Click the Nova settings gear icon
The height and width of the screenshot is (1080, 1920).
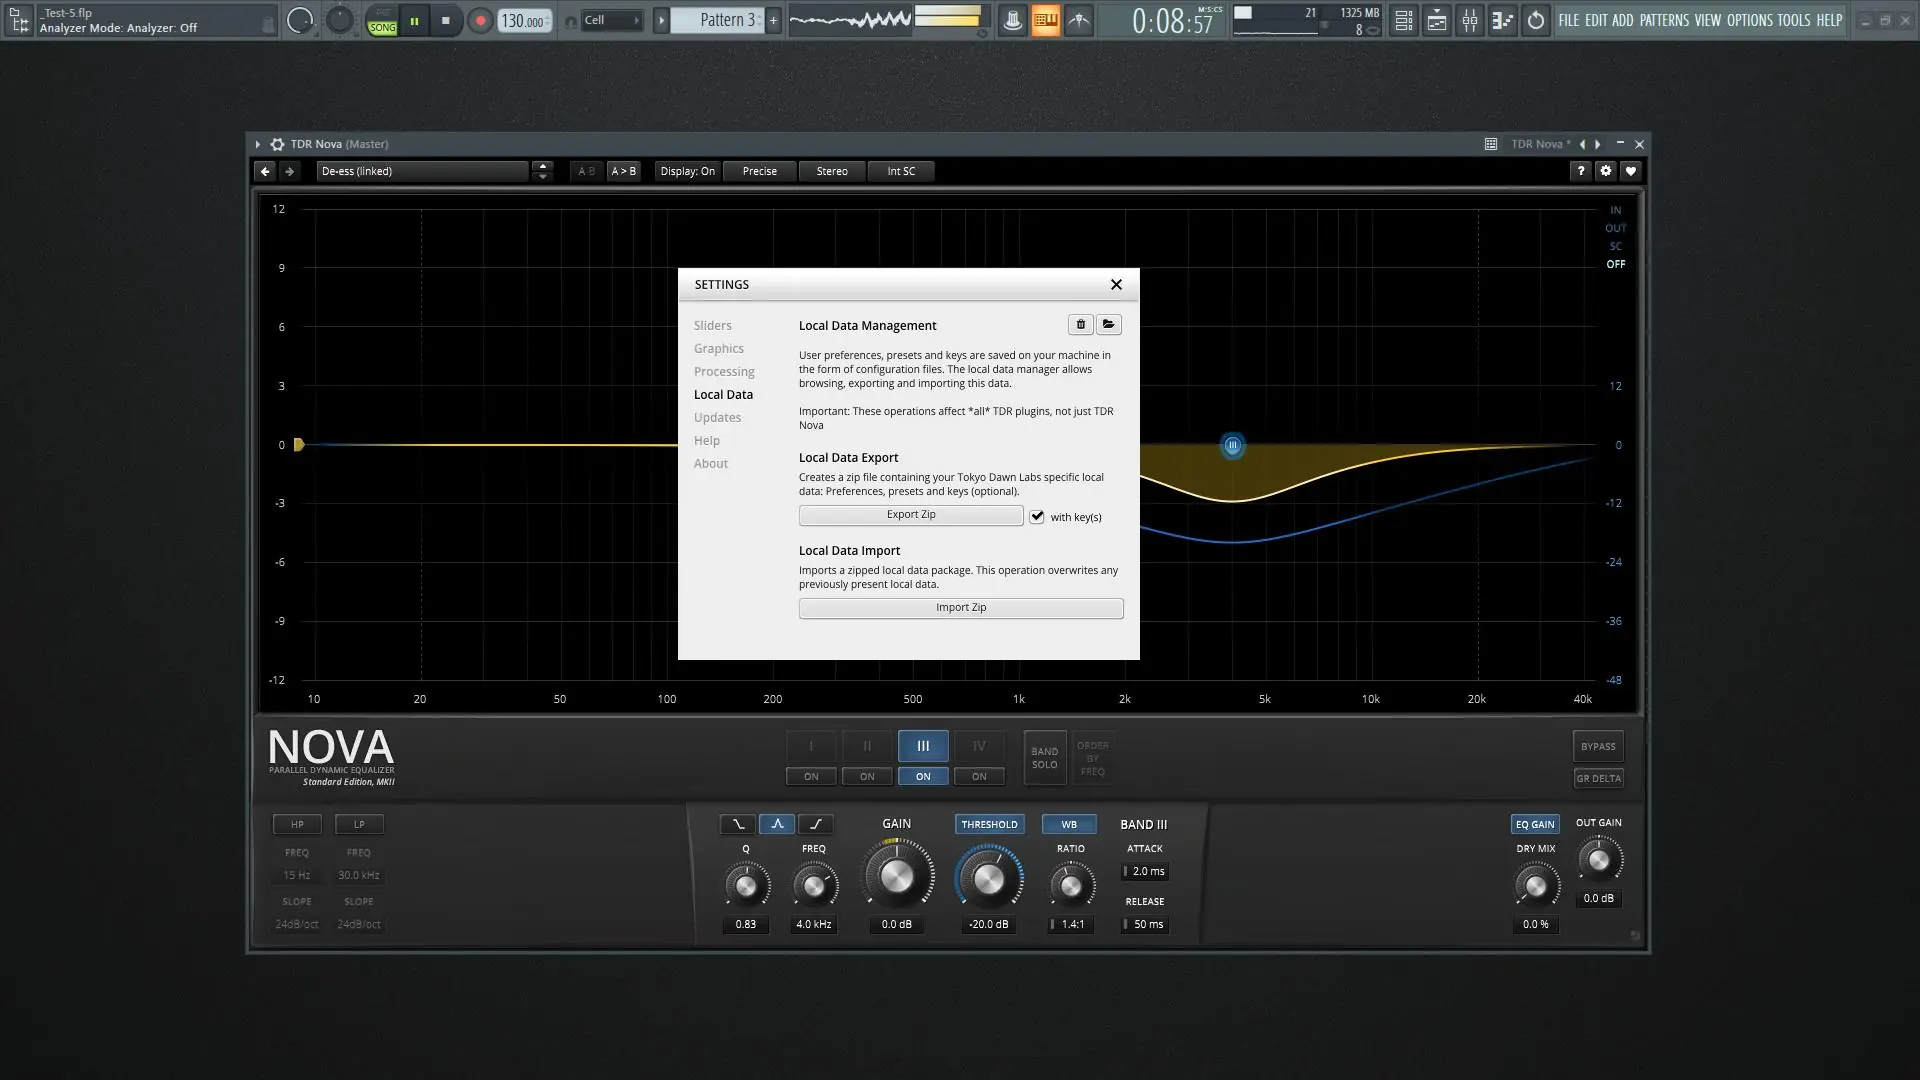coord(1606,171)
